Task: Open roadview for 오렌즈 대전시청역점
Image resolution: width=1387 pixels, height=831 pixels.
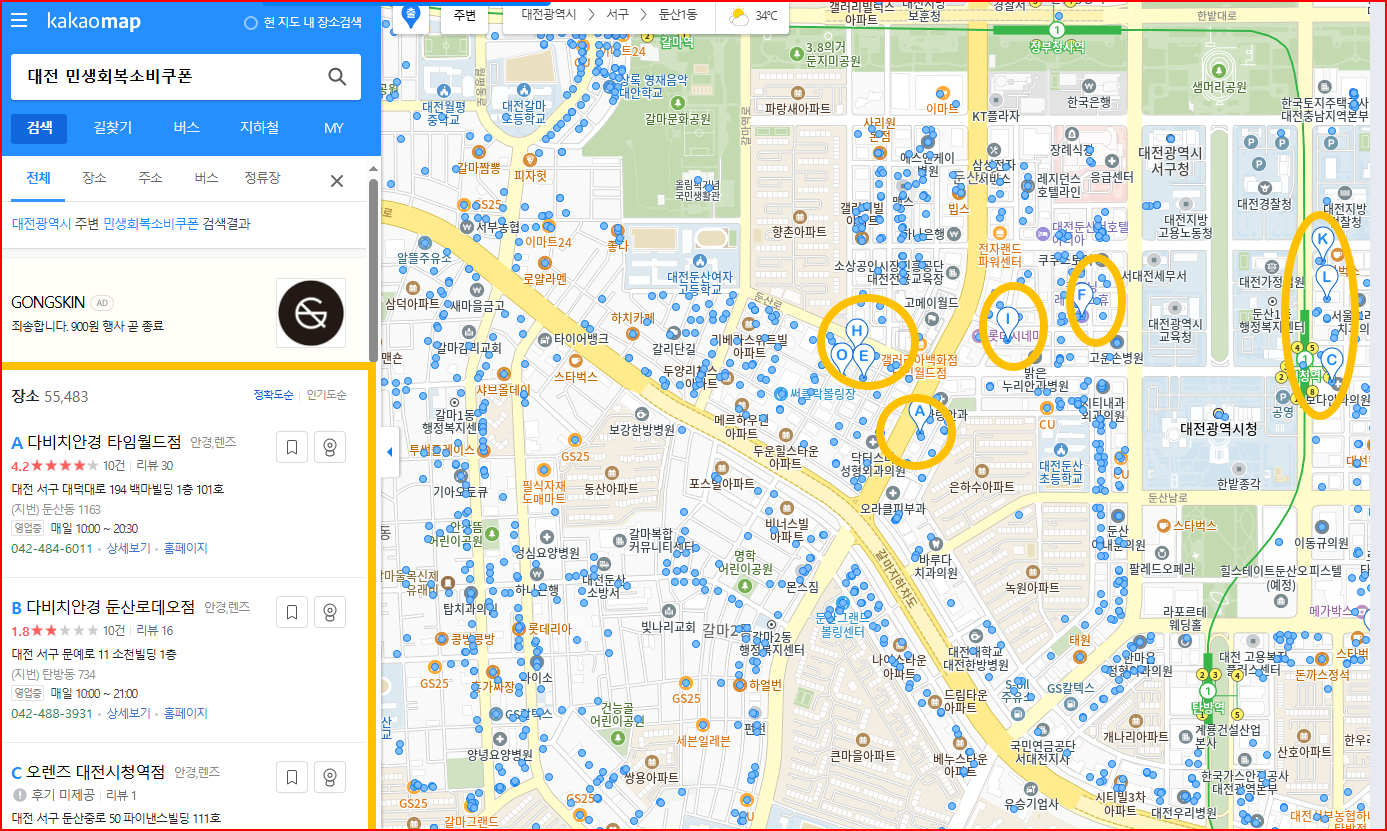Action: click(330, 777)
